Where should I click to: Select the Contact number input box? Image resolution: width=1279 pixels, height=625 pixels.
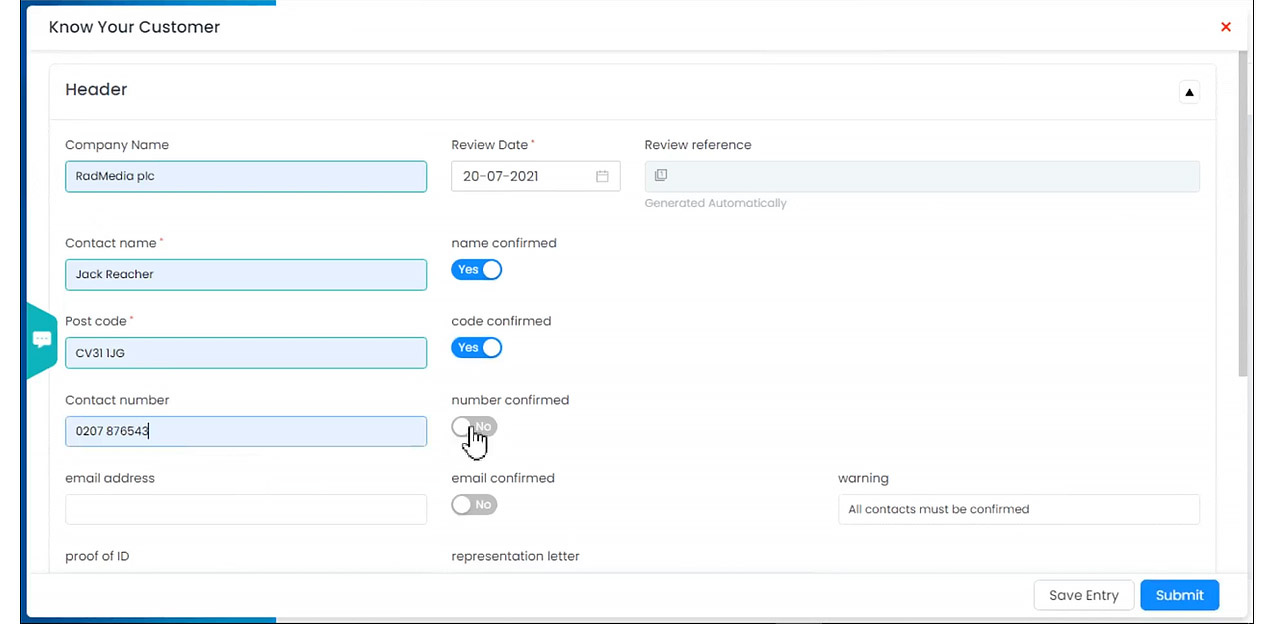246,431
